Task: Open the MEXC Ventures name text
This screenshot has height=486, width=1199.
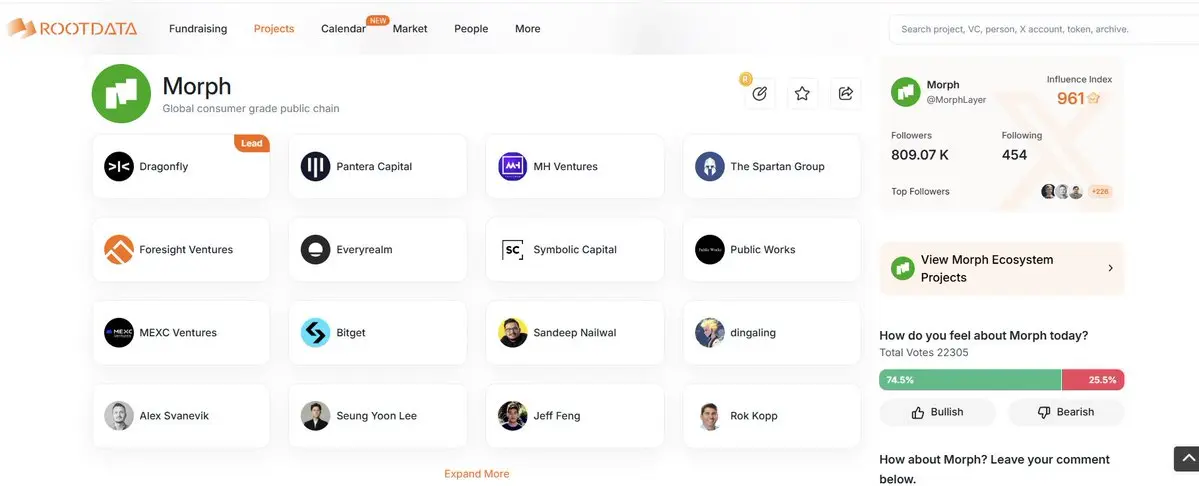Action: pyautogui.click(x=177, y=333)
